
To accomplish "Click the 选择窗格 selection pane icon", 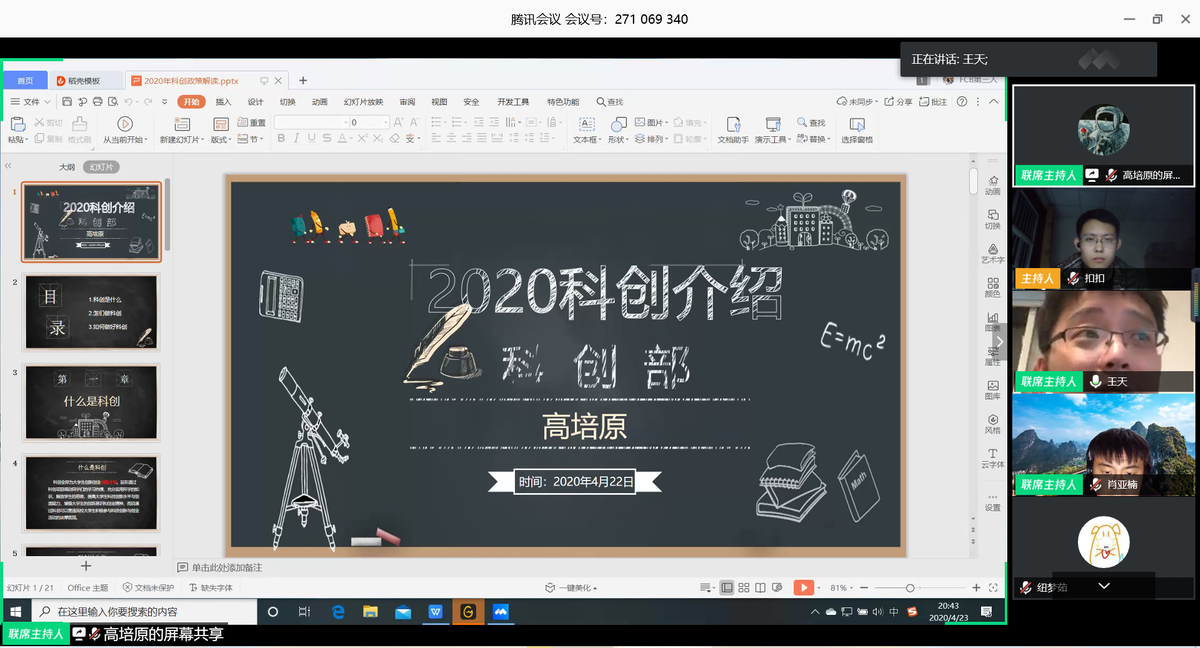I will tap(856, 124).
